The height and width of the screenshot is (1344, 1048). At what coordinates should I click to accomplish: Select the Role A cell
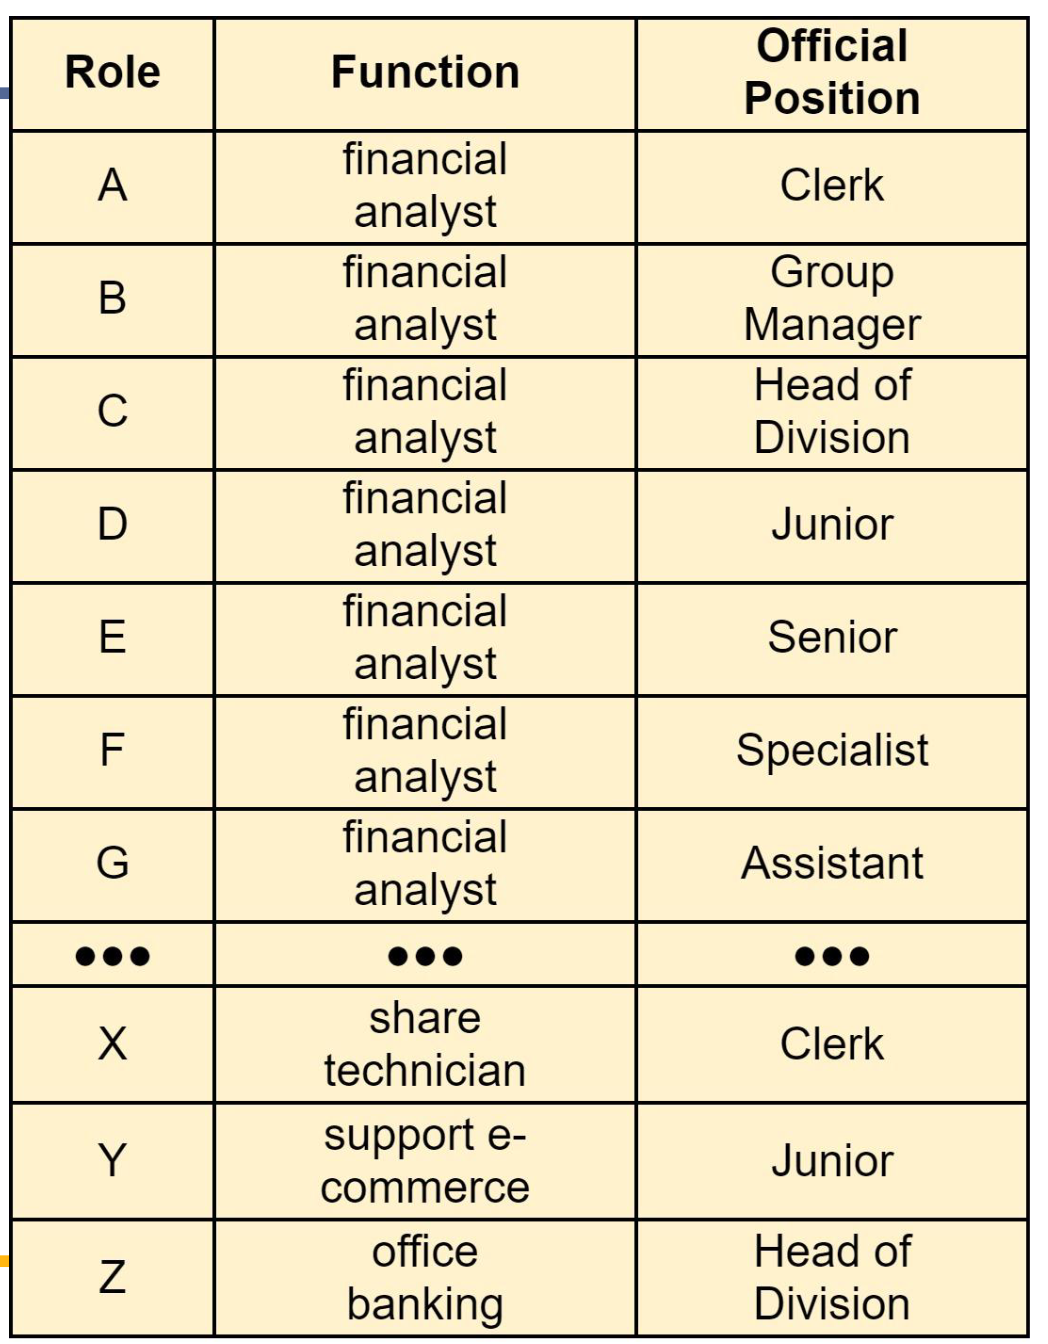coord(112,186)
